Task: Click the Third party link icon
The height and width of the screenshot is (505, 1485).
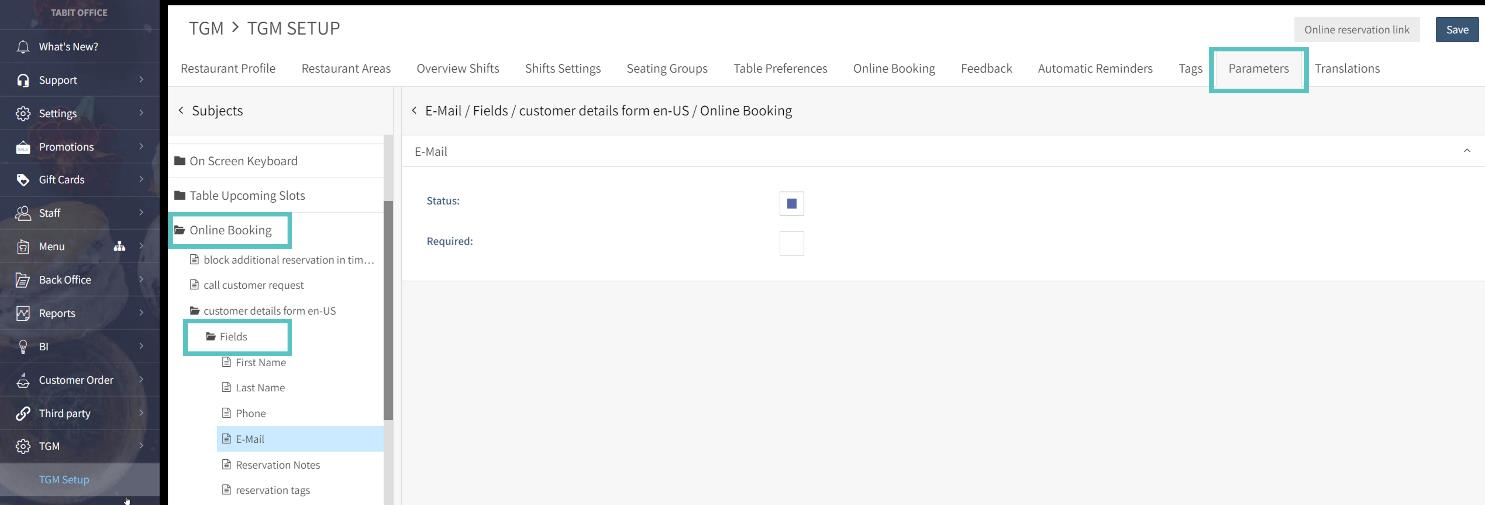Action: (x=23, y=413)
